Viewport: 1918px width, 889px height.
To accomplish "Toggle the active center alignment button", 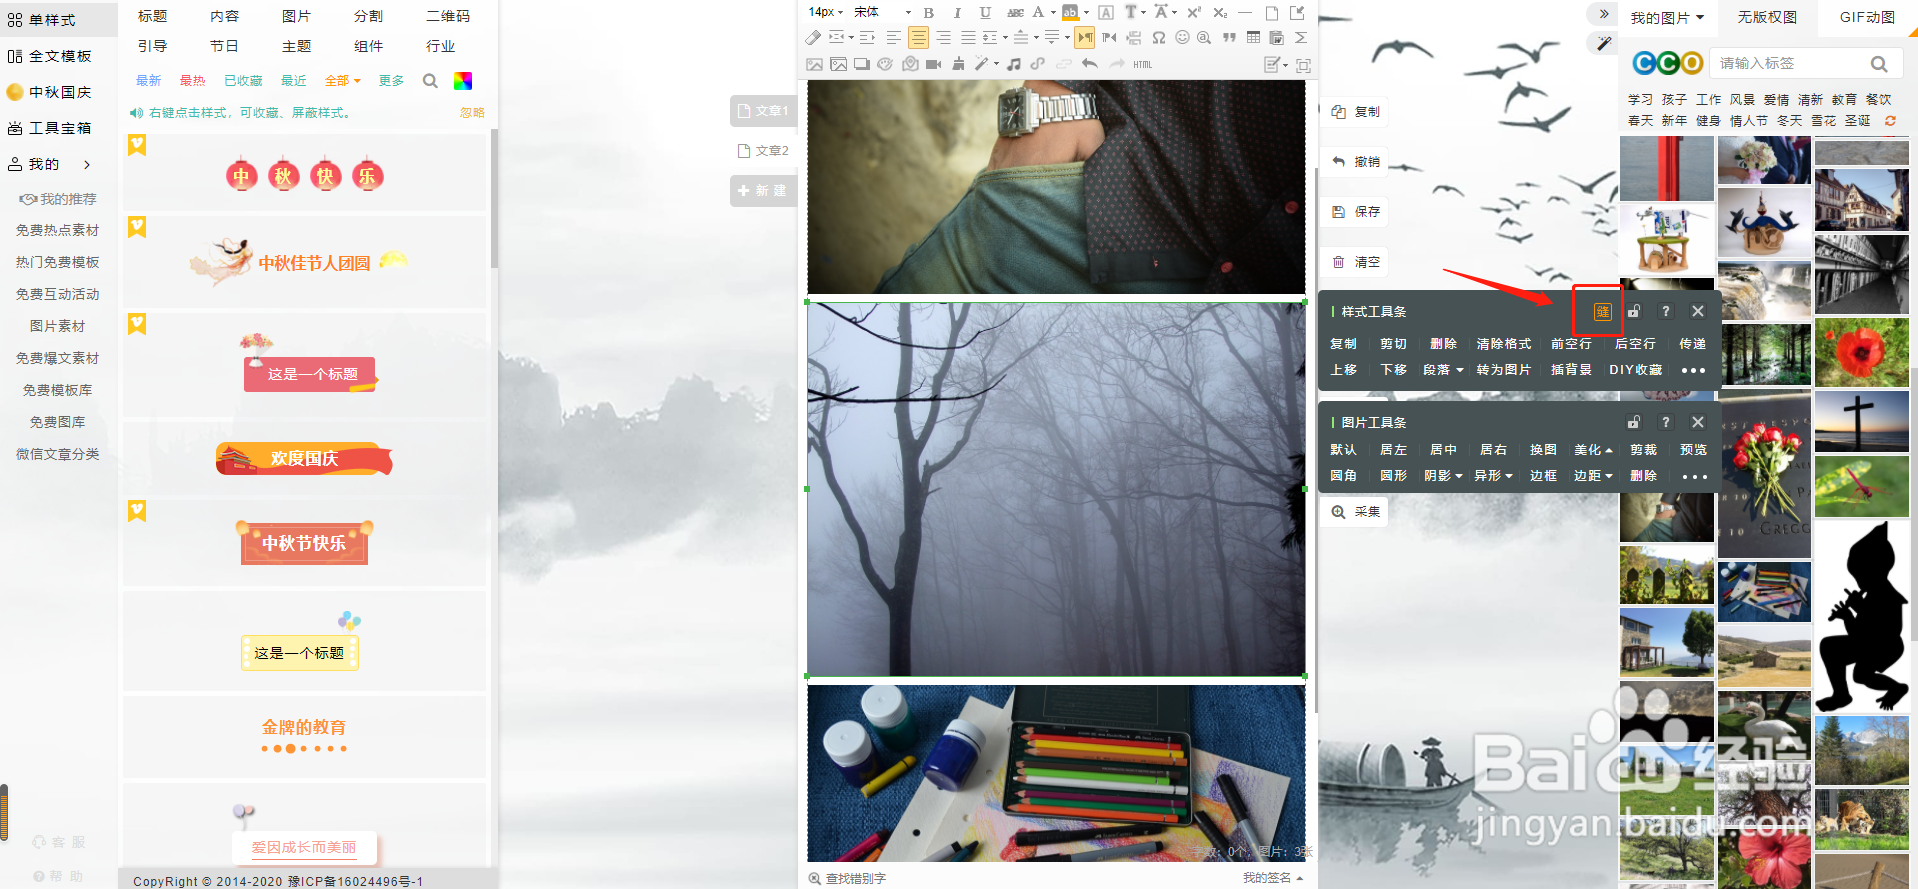I will click(918, 37).
